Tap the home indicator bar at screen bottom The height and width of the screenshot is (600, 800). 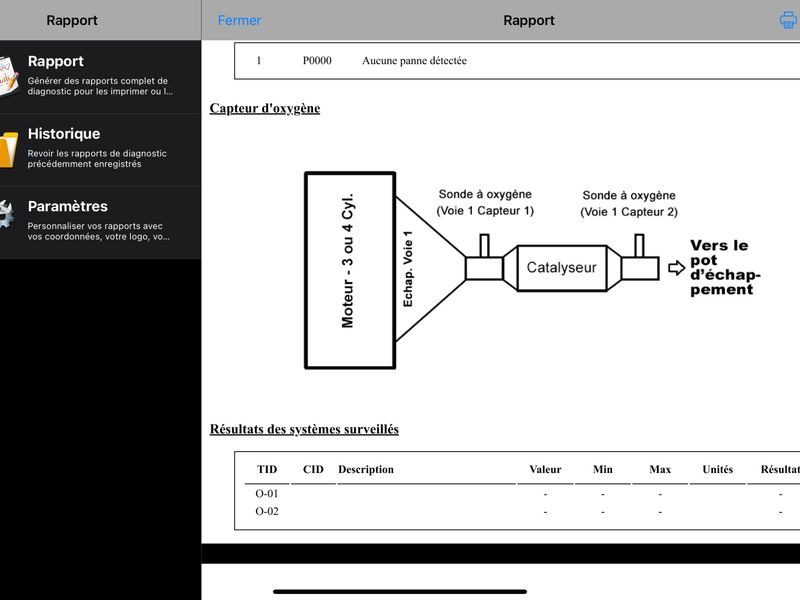click(400, 592)
